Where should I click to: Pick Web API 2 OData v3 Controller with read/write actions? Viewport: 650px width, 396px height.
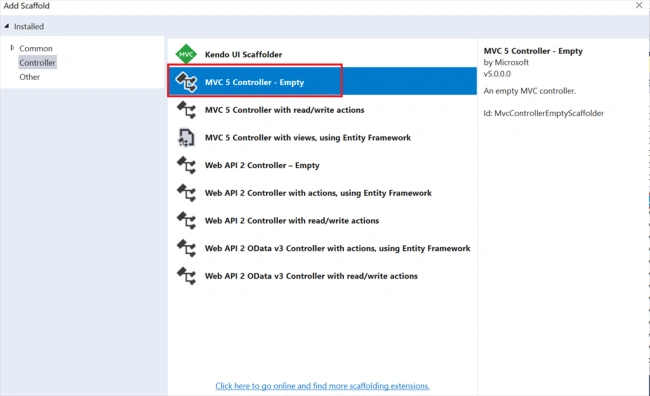(322, 276)
